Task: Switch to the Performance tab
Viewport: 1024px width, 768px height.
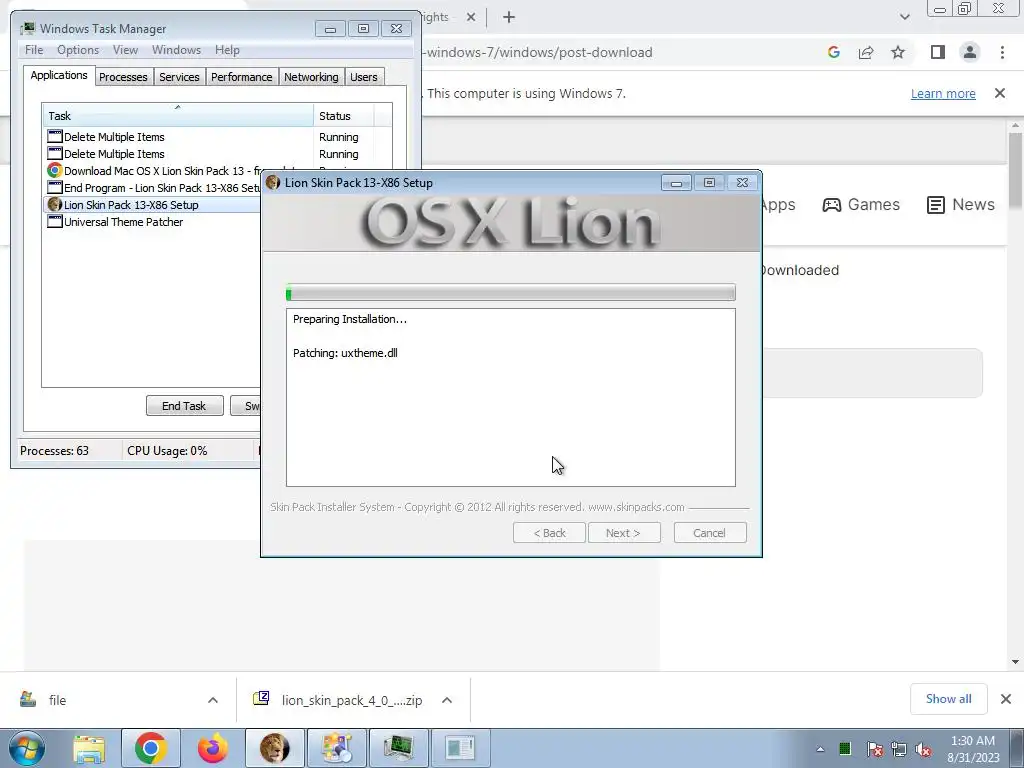Action: (241, 77)
